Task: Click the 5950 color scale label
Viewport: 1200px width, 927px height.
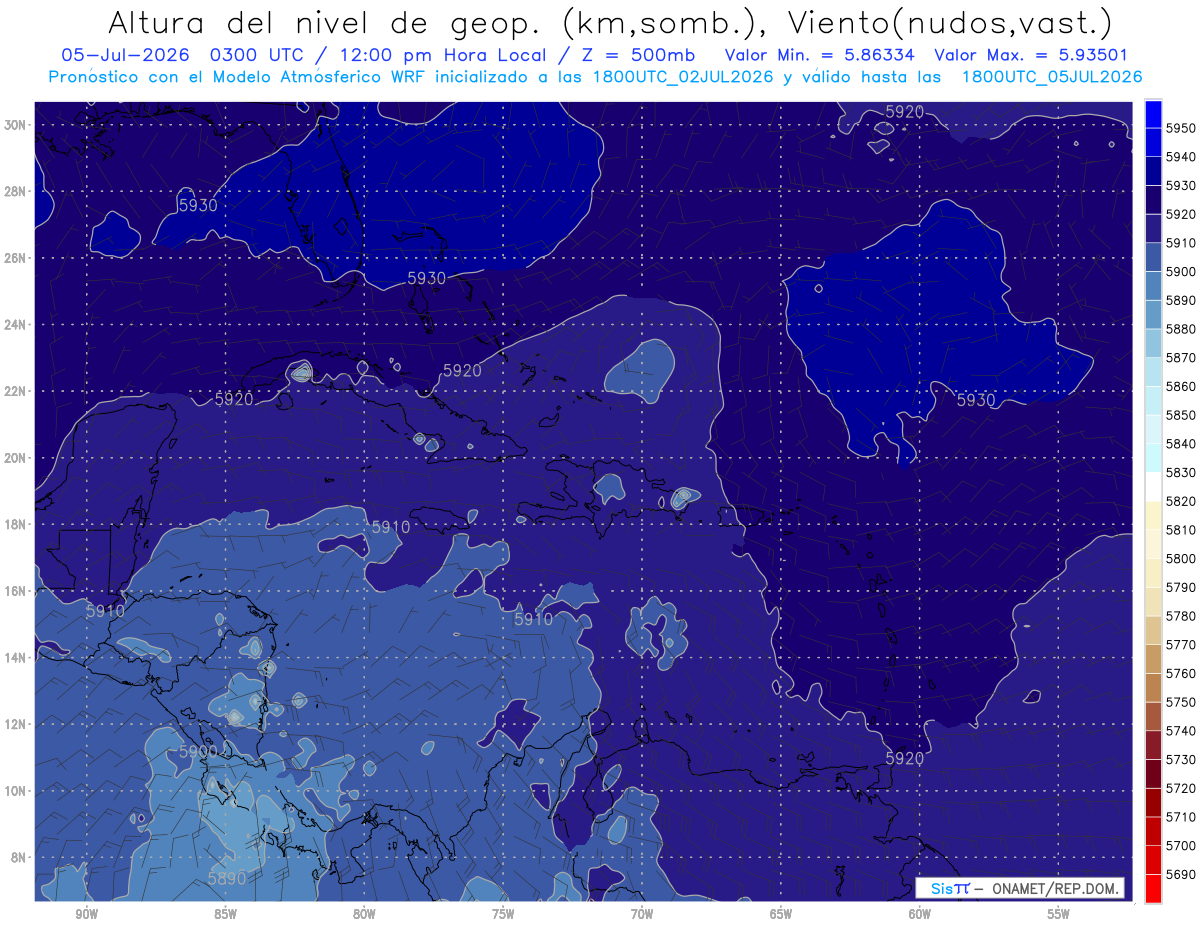Action: coord(1182,128)
